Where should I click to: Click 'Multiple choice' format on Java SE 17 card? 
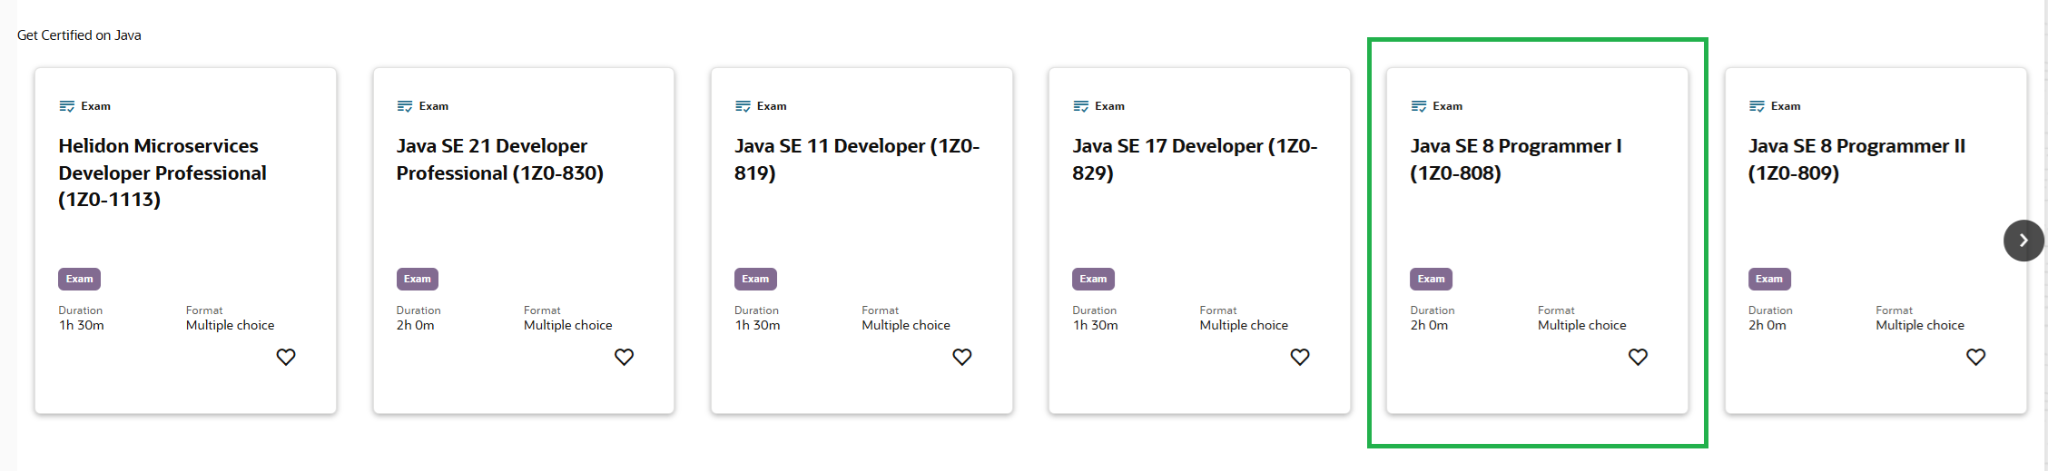[1244, 325]
